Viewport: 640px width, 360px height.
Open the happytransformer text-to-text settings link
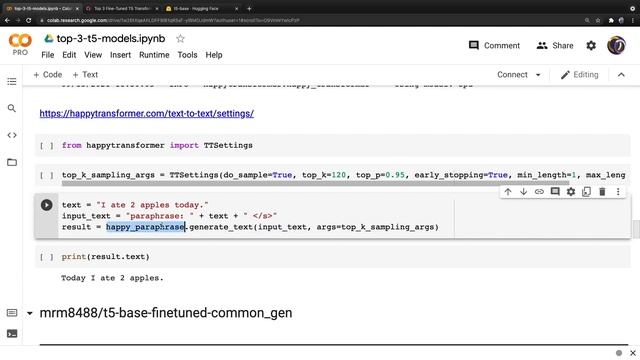tap(147, 113)
